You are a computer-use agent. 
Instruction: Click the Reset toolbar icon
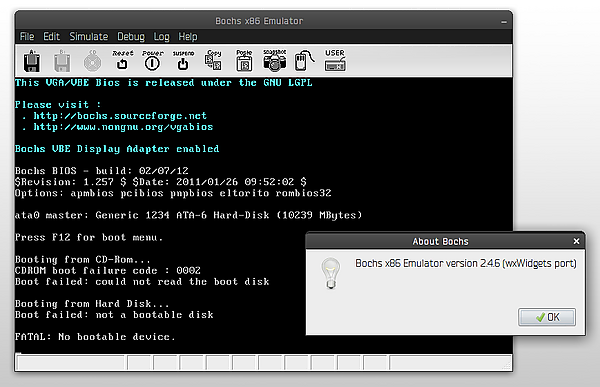122,60
